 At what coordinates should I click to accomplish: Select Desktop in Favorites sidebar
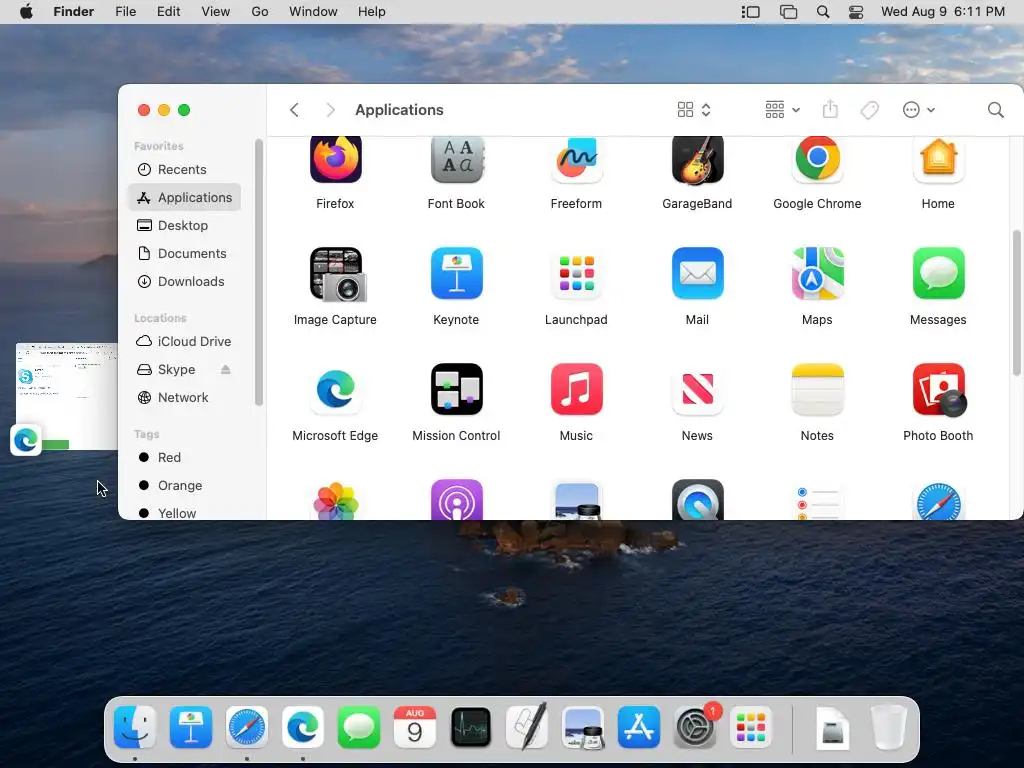[x=185, y=225]
